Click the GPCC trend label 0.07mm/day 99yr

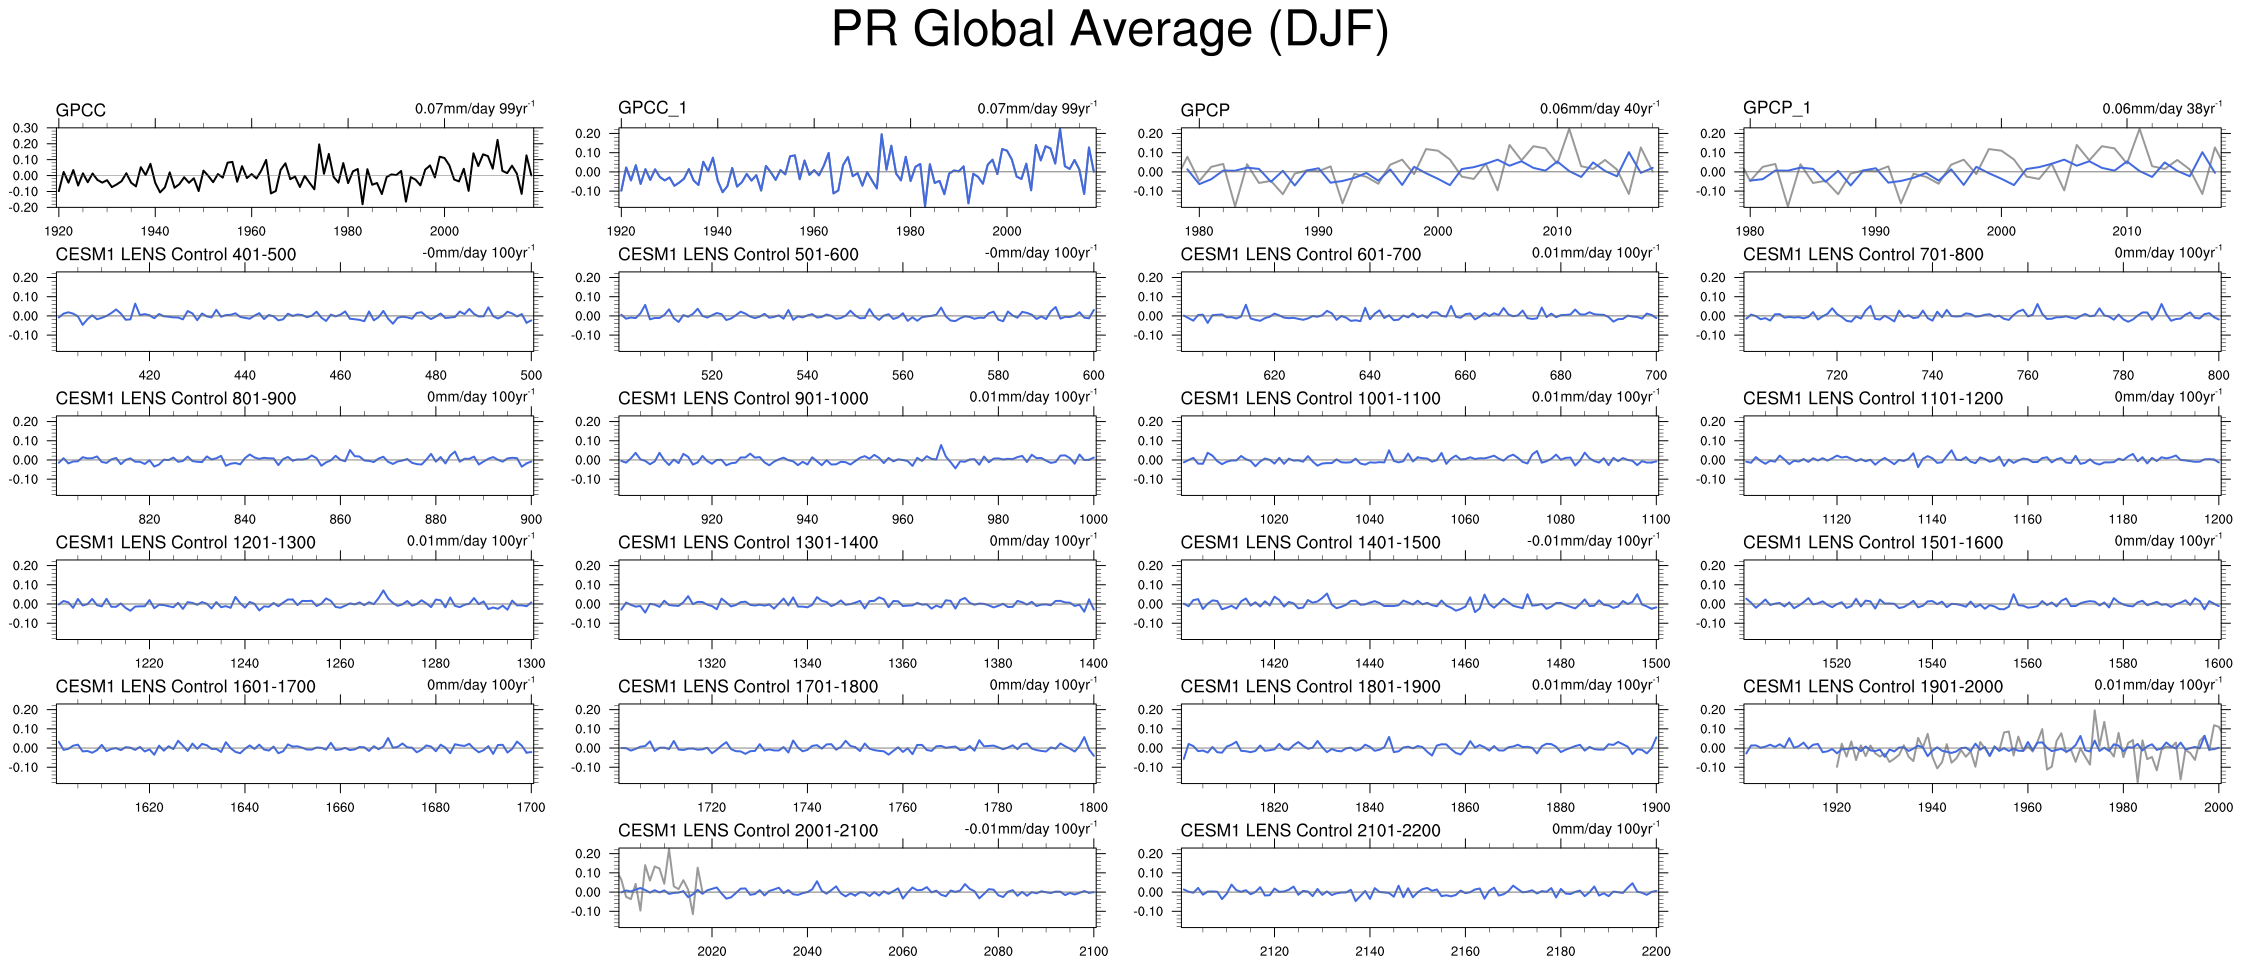click(474, 109)
